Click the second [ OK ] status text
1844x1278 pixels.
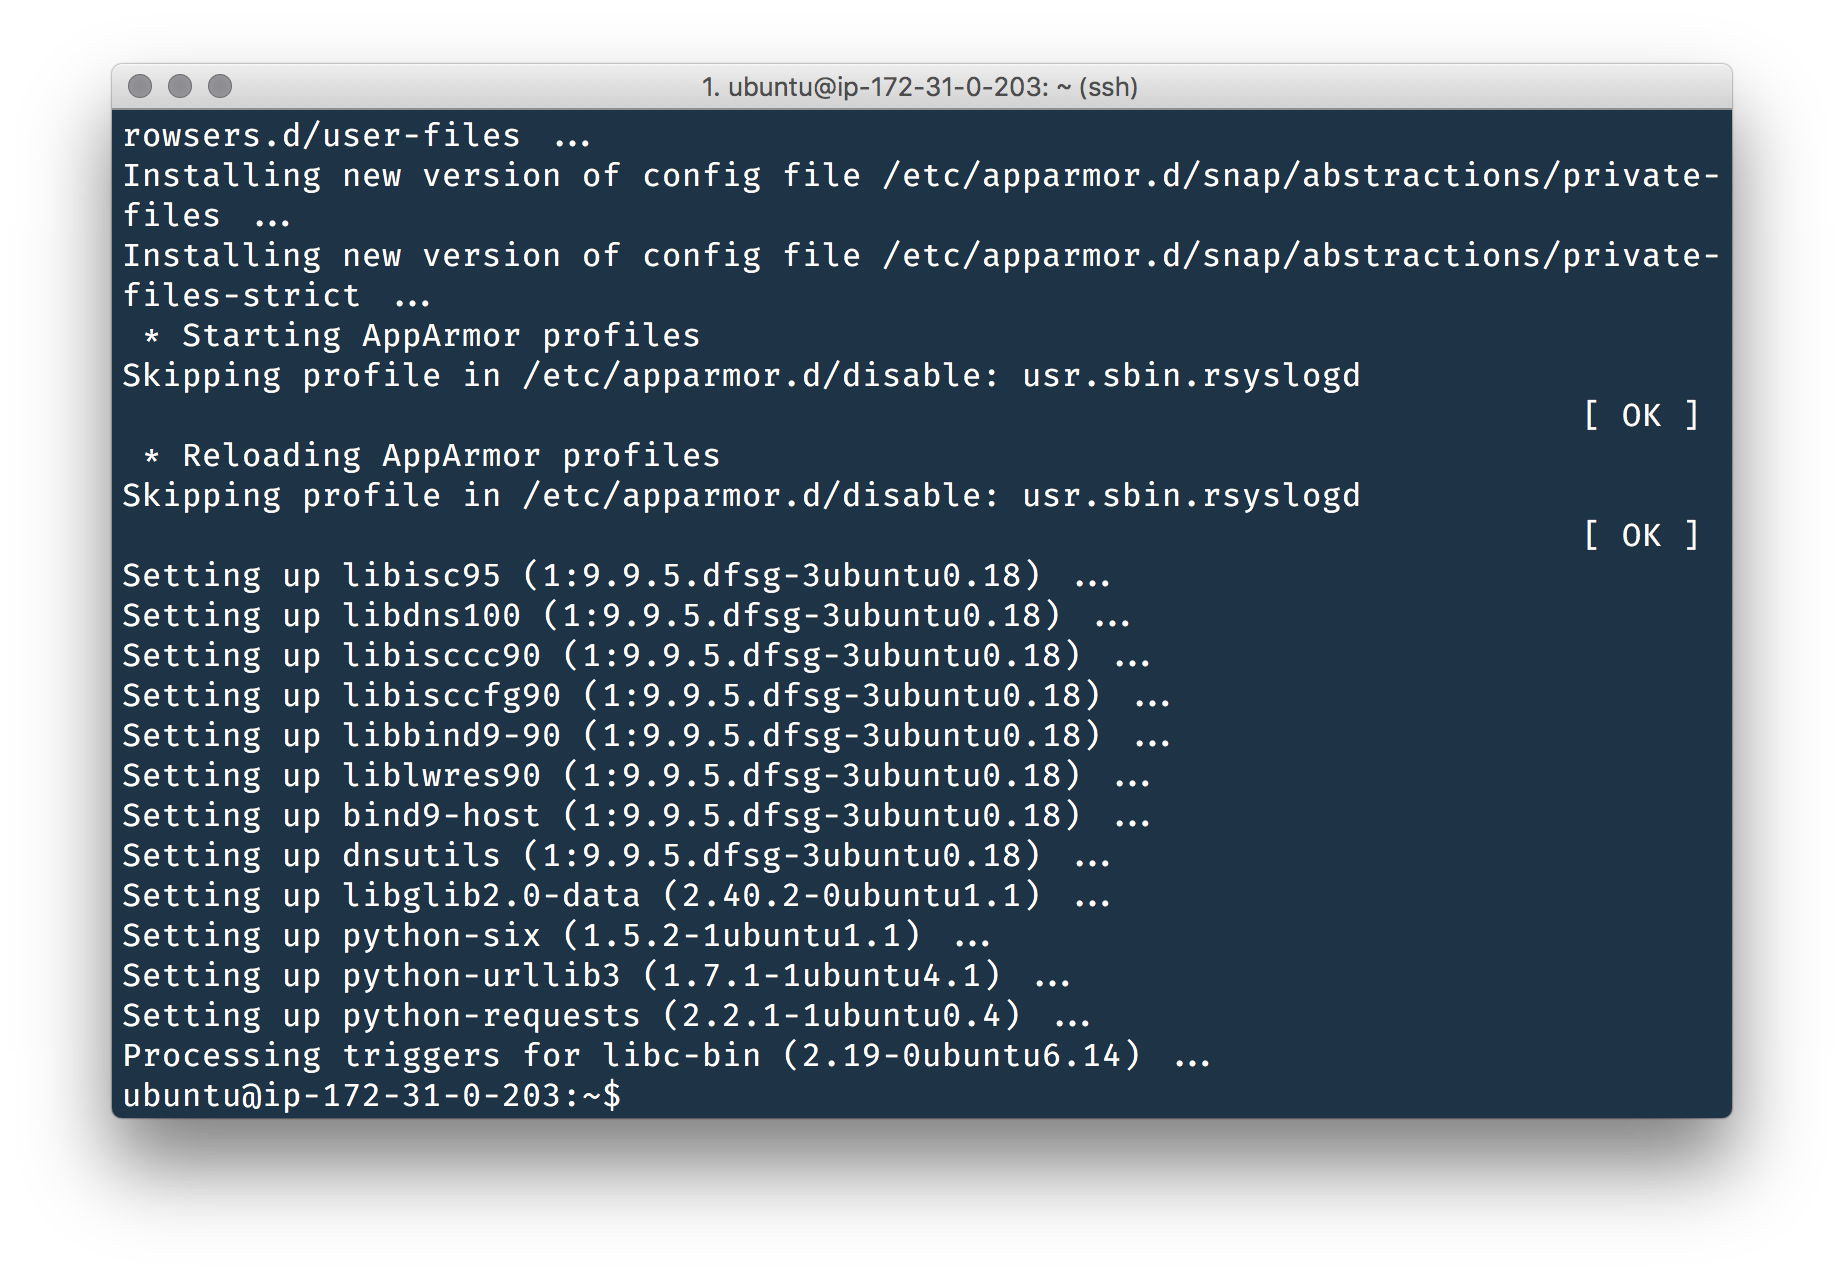[1641, 535]
